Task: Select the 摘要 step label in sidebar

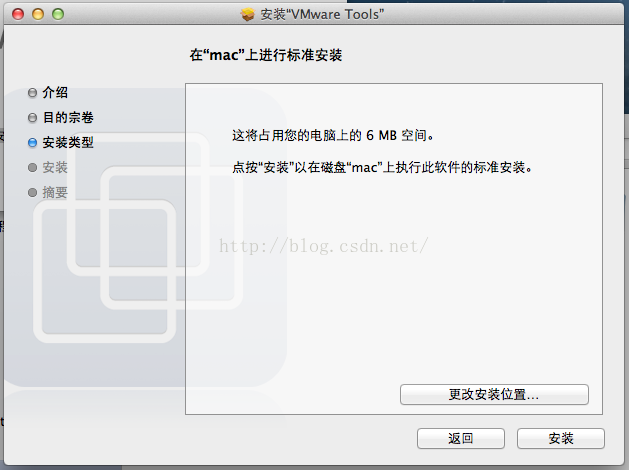Action: 55,192
